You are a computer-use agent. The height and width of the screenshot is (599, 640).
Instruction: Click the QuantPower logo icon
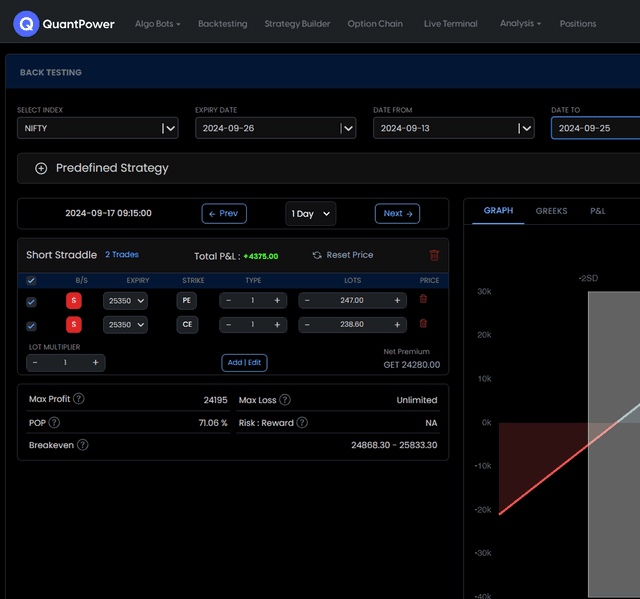(x=27, y=23)
